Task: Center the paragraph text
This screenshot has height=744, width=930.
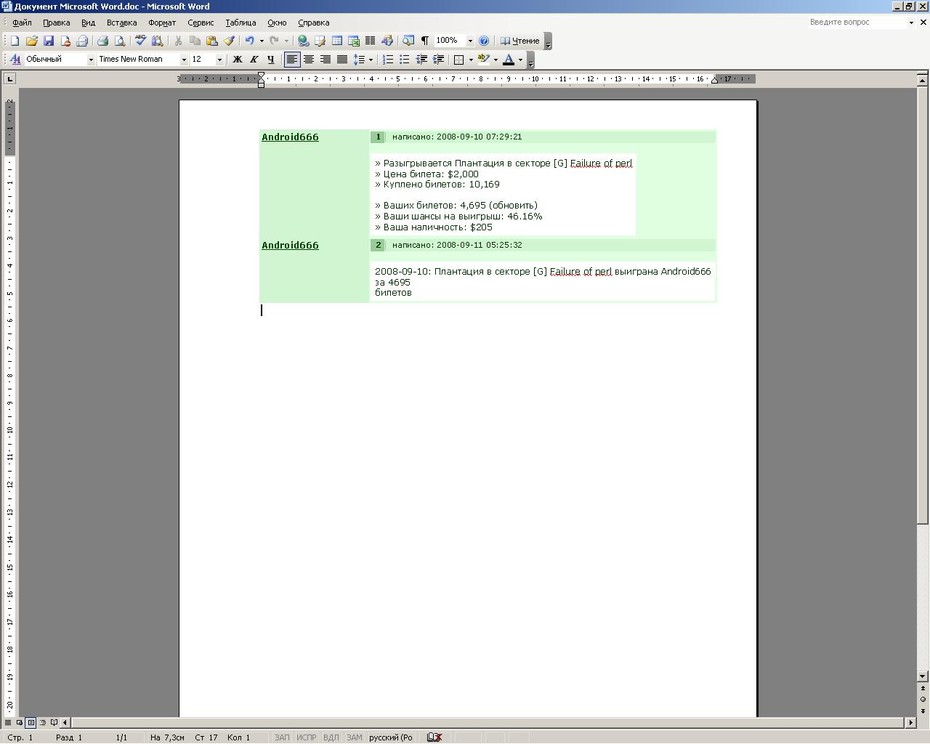Action: [308, 59]
